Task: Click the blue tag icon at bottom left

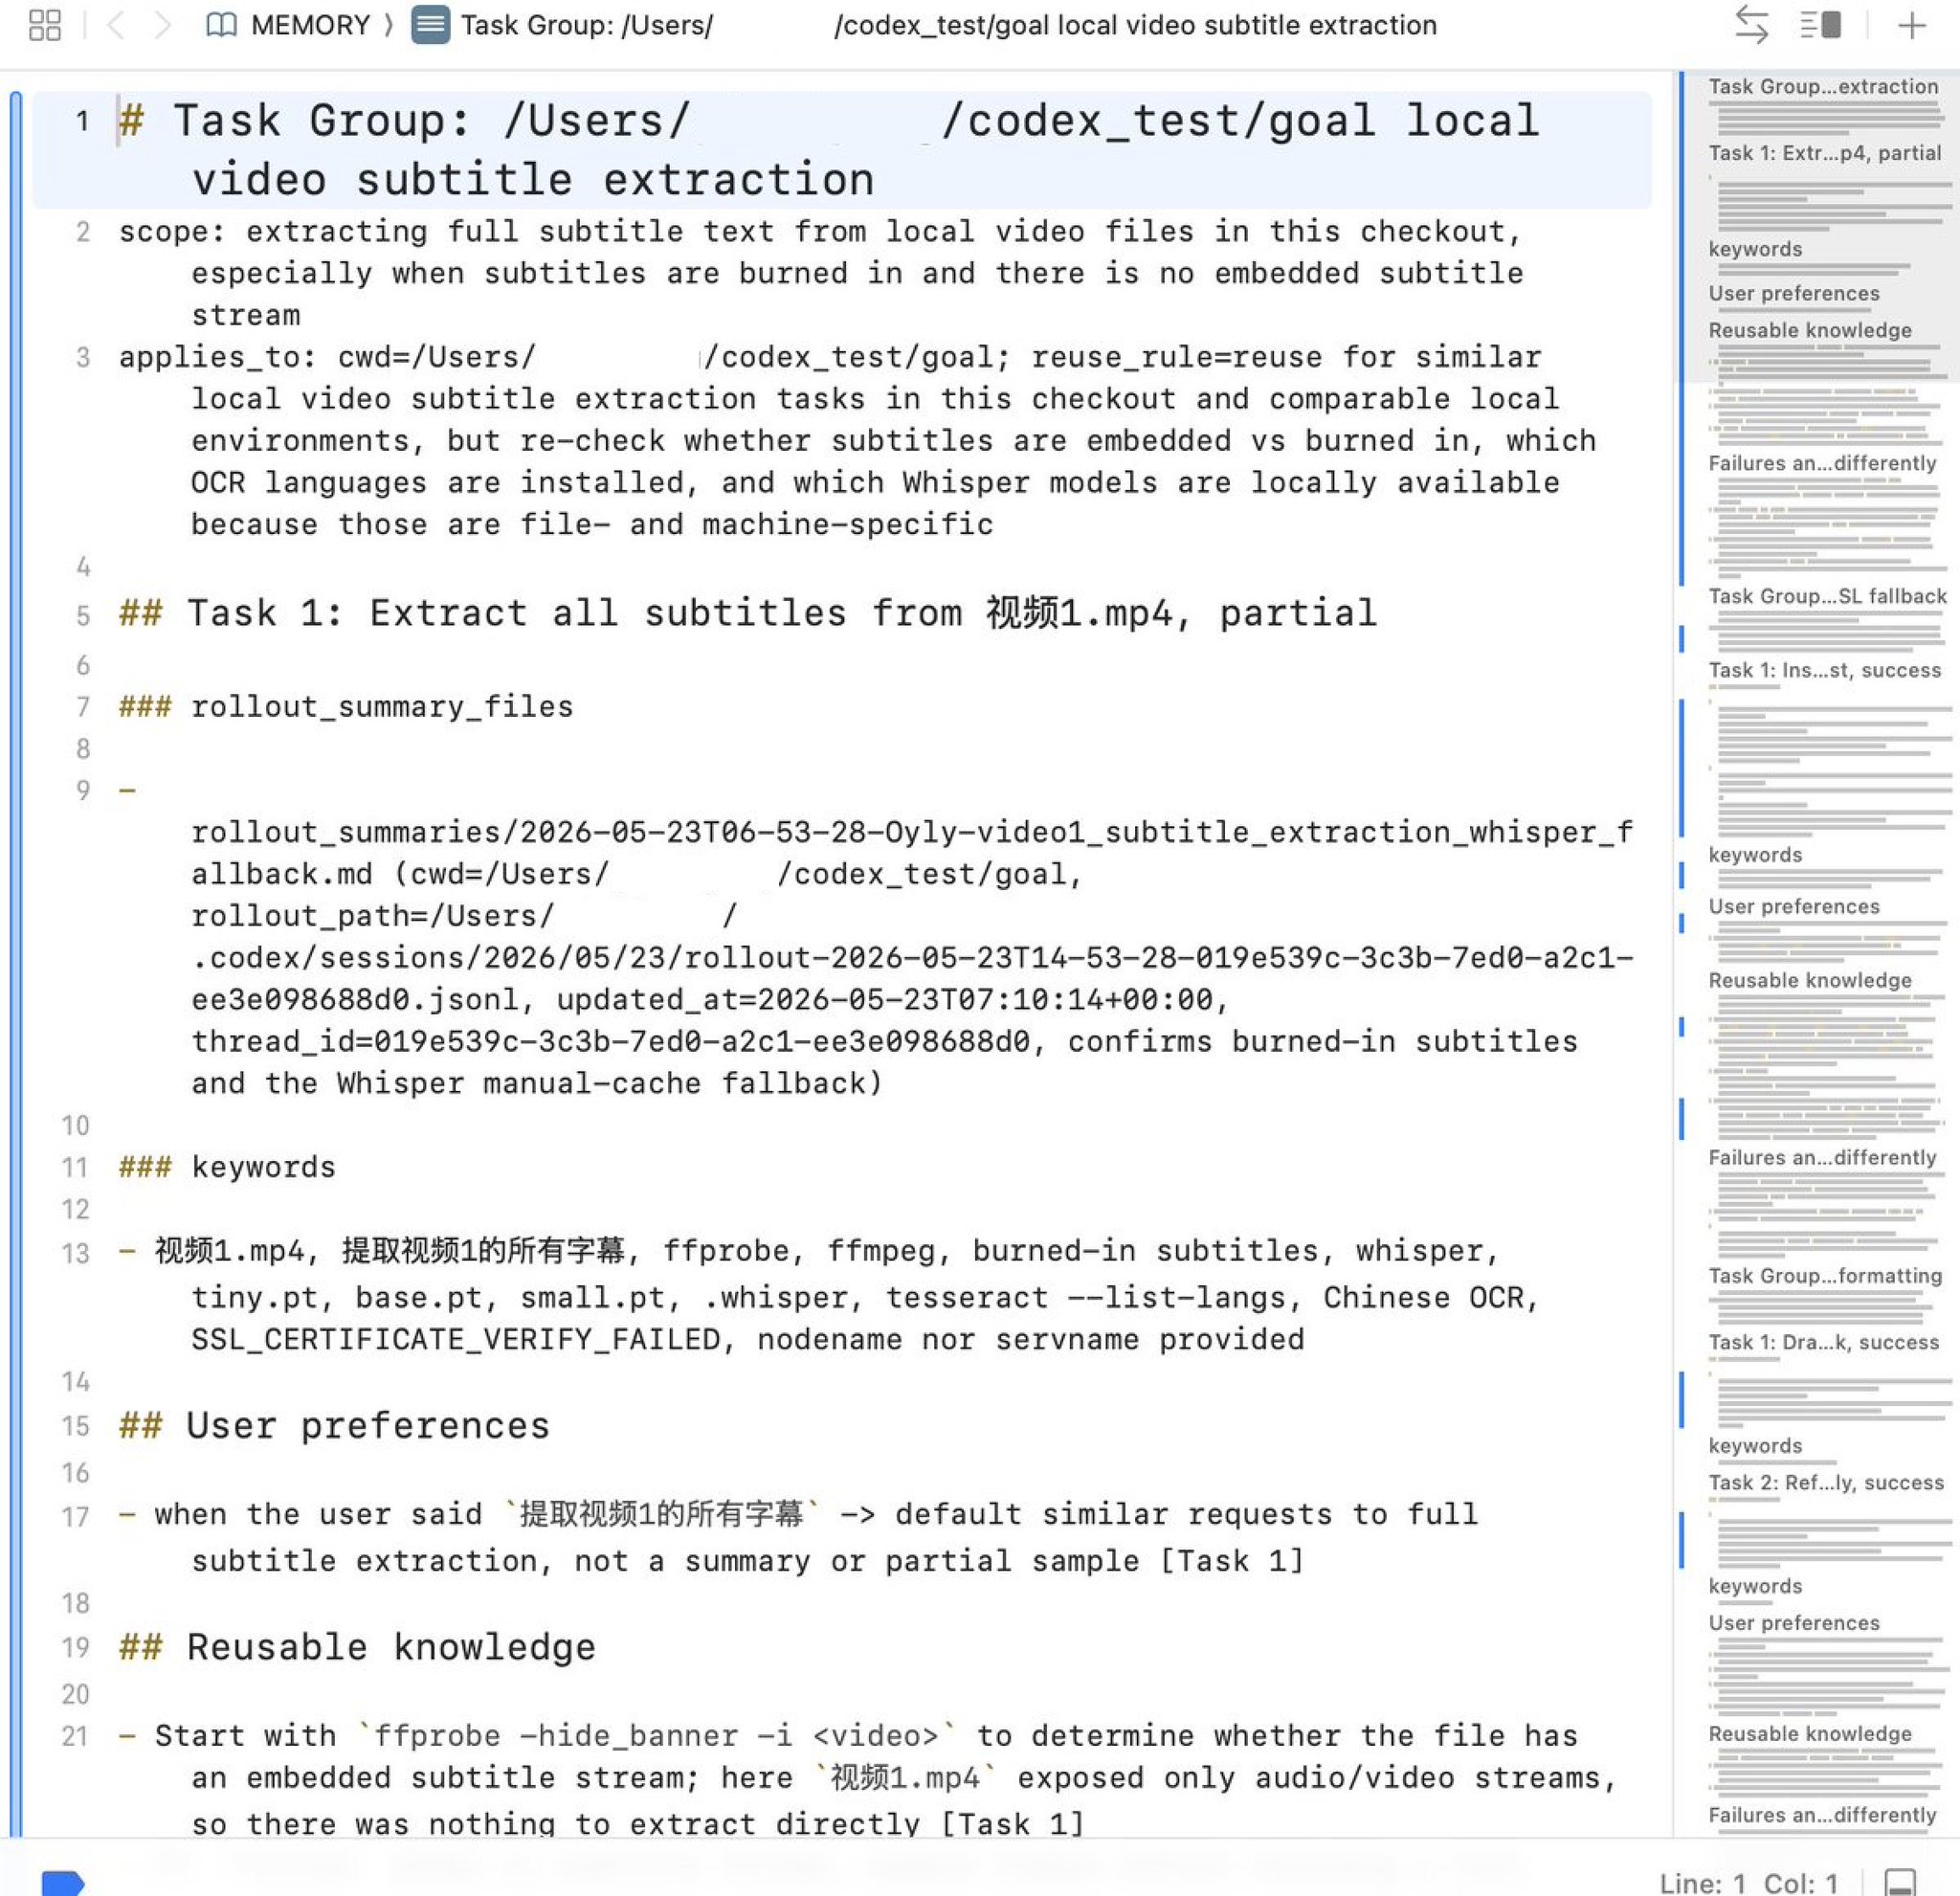Action: tap(63, 1881)
